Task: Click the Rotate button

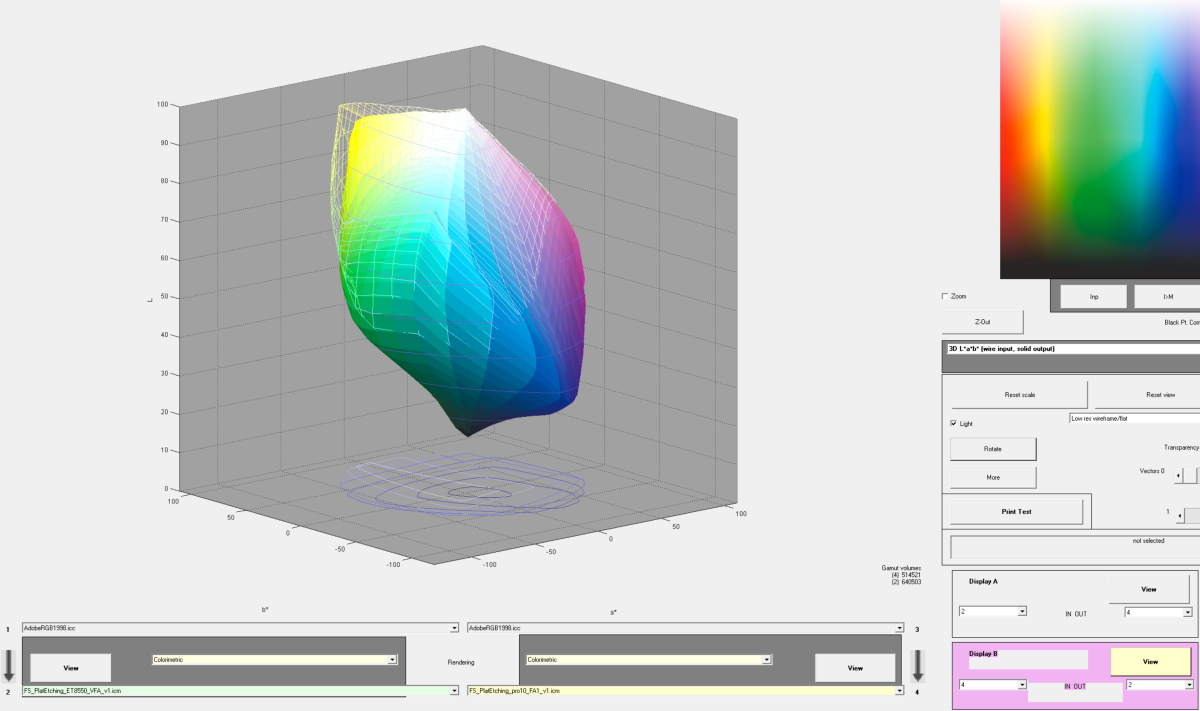Action: coord(993,449)
